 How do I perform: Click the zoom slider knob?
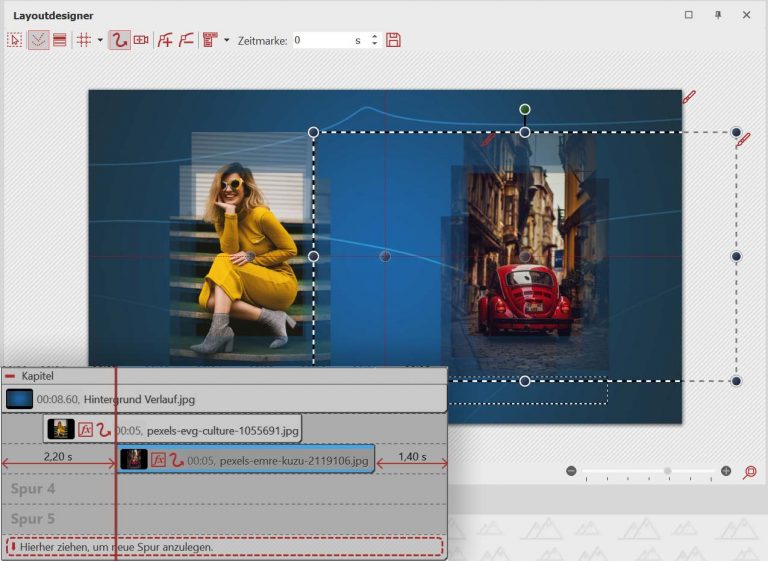click(668, 471)
